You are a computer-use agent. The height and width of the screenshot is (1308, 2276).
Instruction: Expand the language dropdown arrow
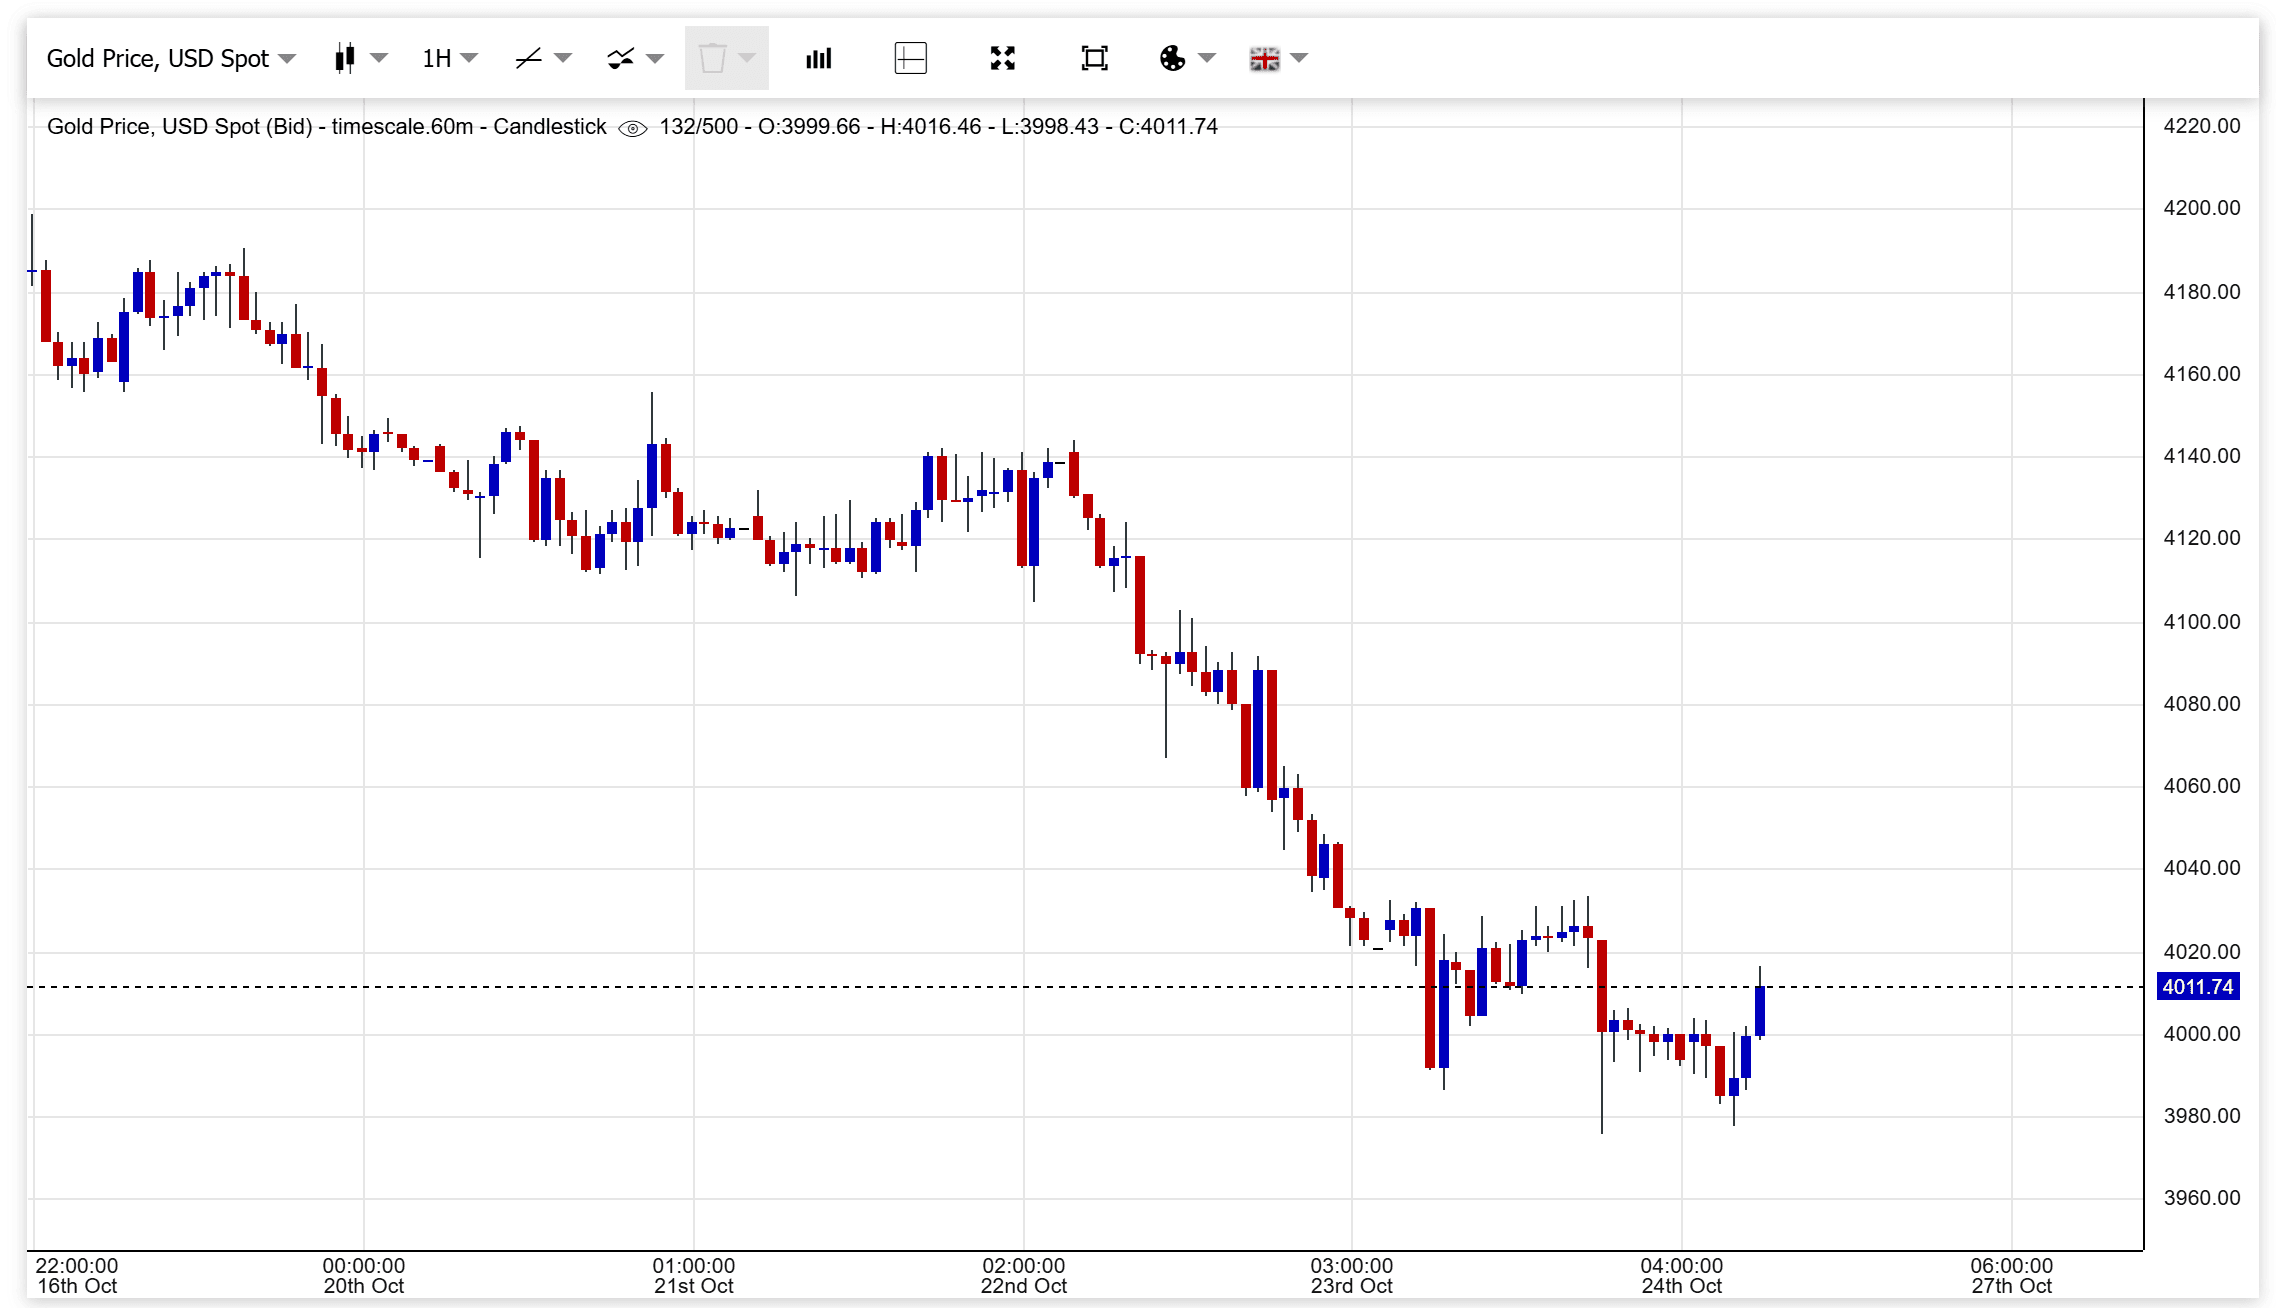pyautogui.click(x=1299, y=58)
